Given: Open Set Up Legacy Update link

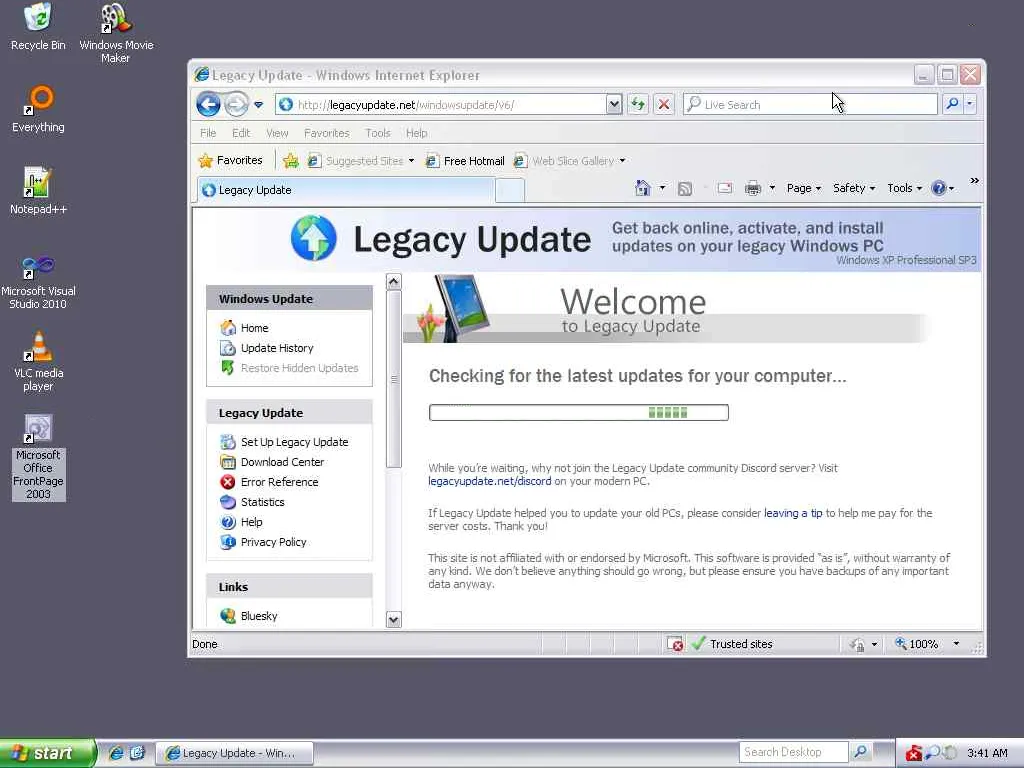Looking at the screenshot, I should coord(294,442).
